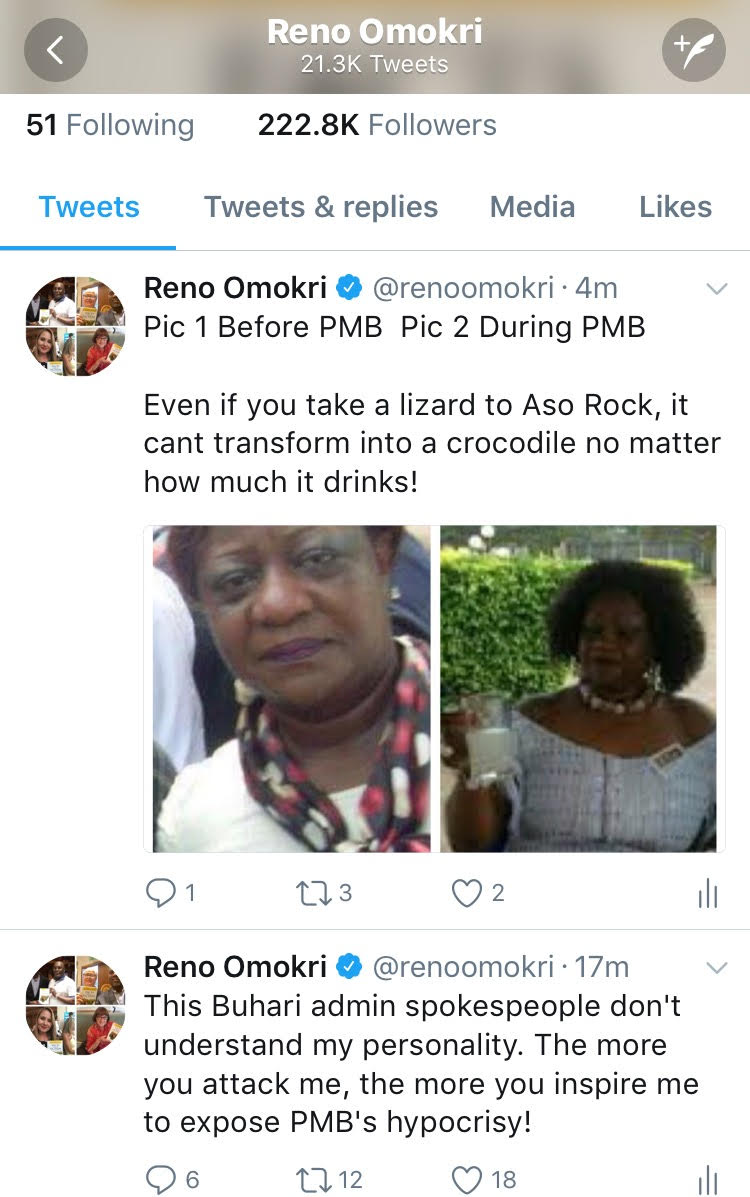Like the Buhari admin spokespeople tweet
The width and height of the screenshot is (750, 1197).
tap(467, 1179)
